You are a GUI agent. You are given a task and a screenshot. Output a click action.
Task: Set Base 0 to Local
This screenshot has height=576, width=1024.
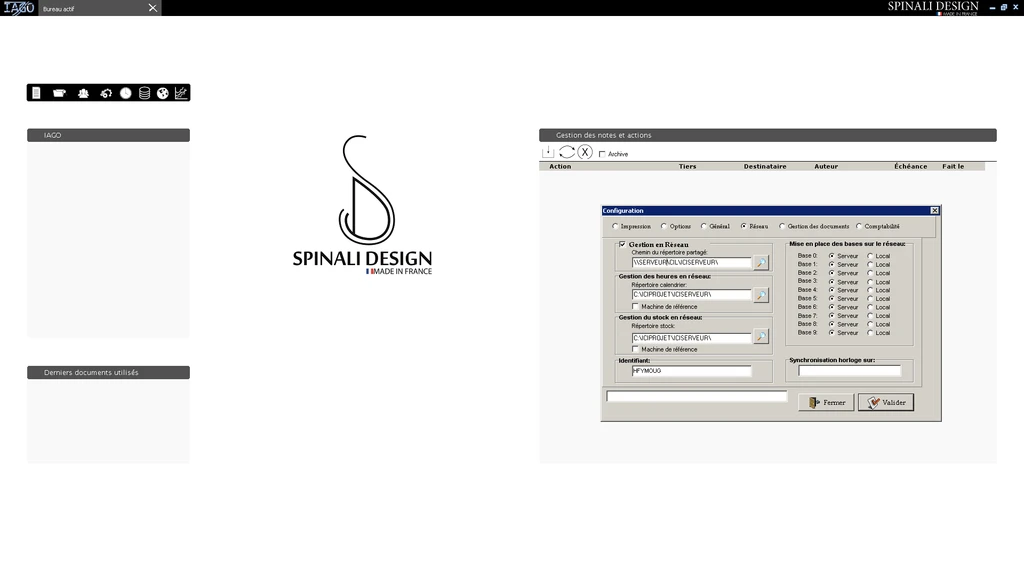tap(870, 256)
